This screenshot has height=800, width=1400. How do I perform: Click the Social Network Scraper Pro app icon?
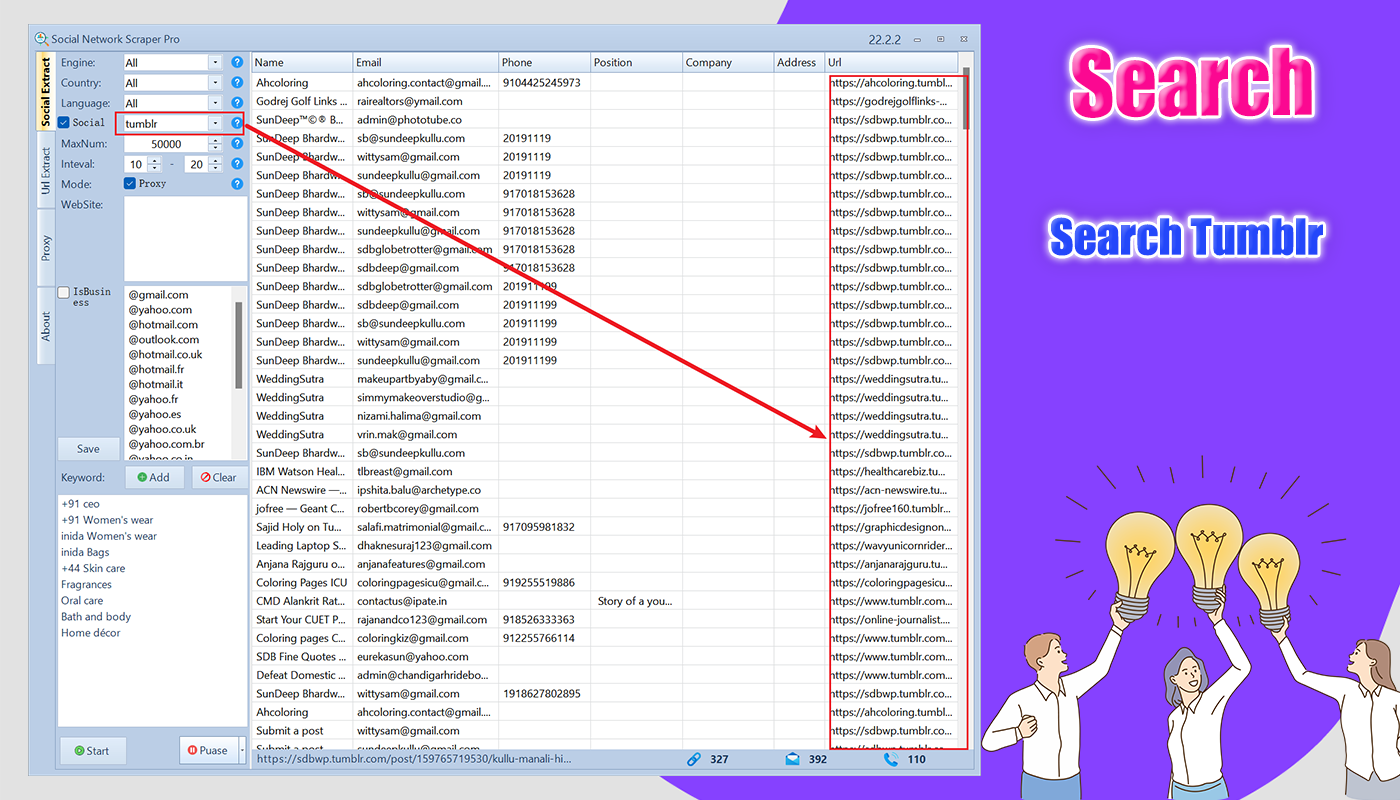pos(41,39)
